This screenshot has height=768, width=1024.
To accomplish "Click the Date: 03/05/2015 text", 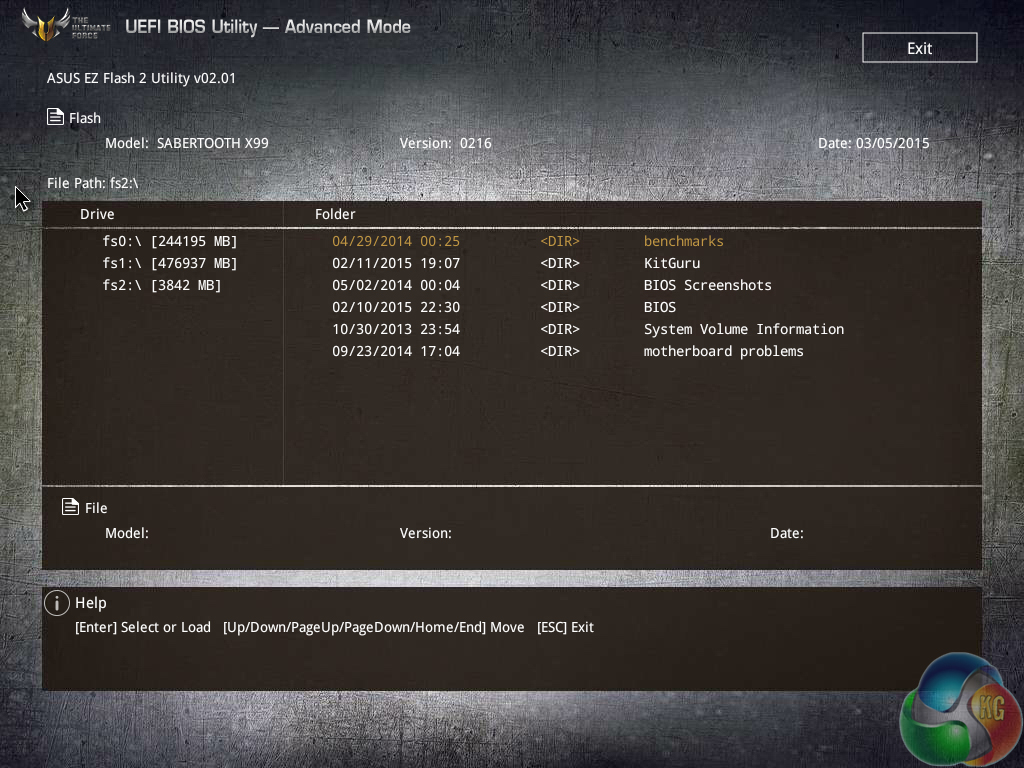I will point(873,143).
